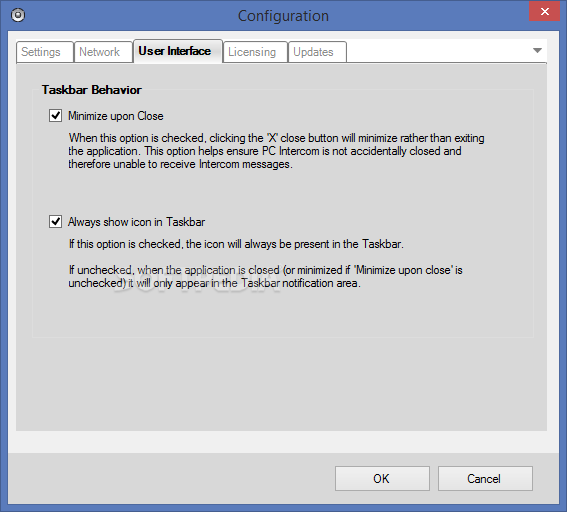
Task: Switch to the Settings tab
Action: click(x=45, y=52)
